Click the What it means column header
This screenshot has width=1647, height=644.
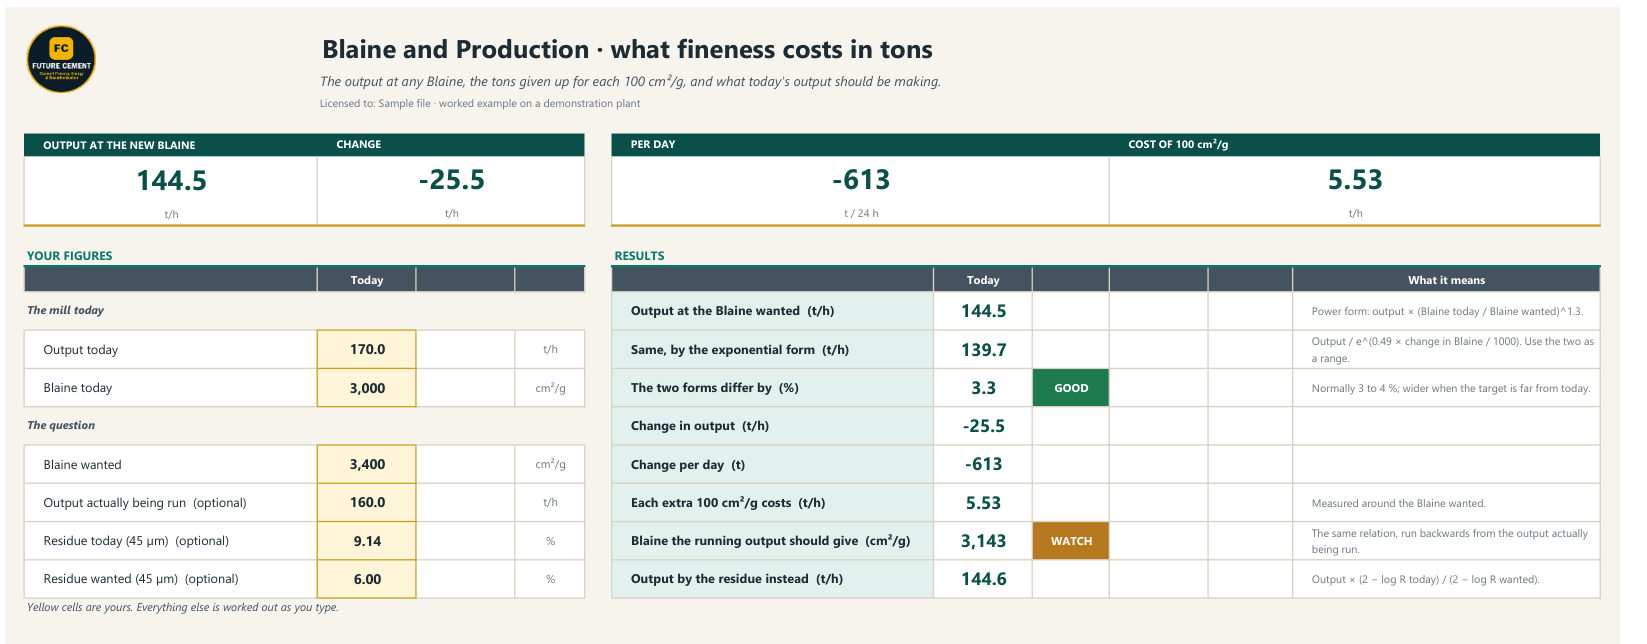tap(1446, 280)
